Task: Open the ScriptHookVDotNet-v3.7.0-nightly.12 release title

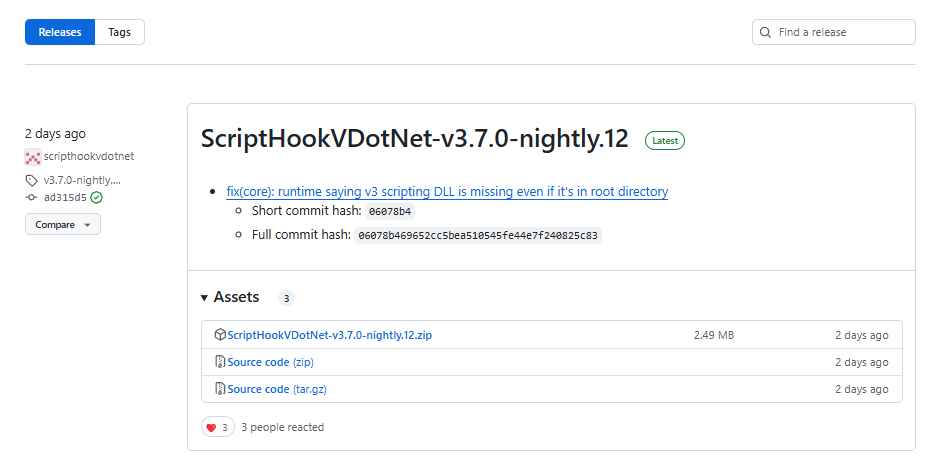Action: coord(415,139)
